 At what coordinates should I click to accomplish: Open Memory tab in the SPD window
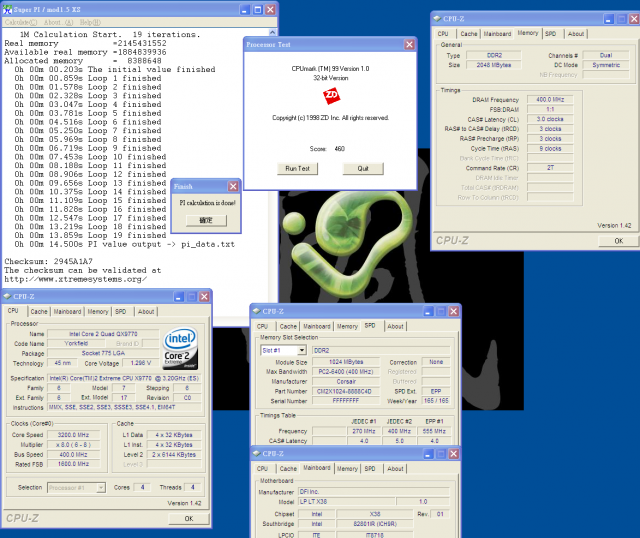(x=347, y=327)
